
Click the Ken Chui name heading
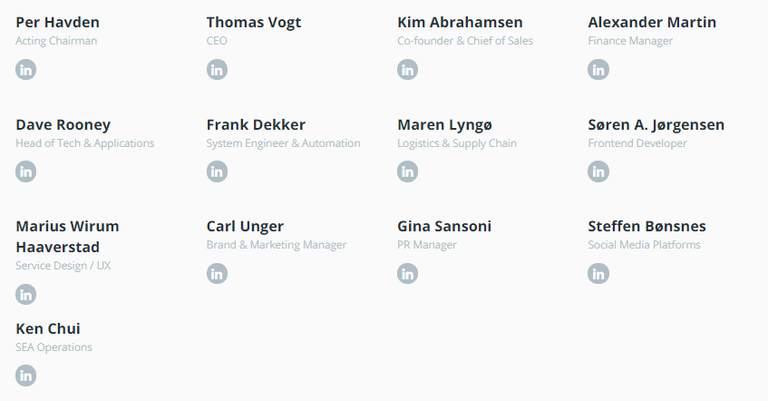[48, 329]
